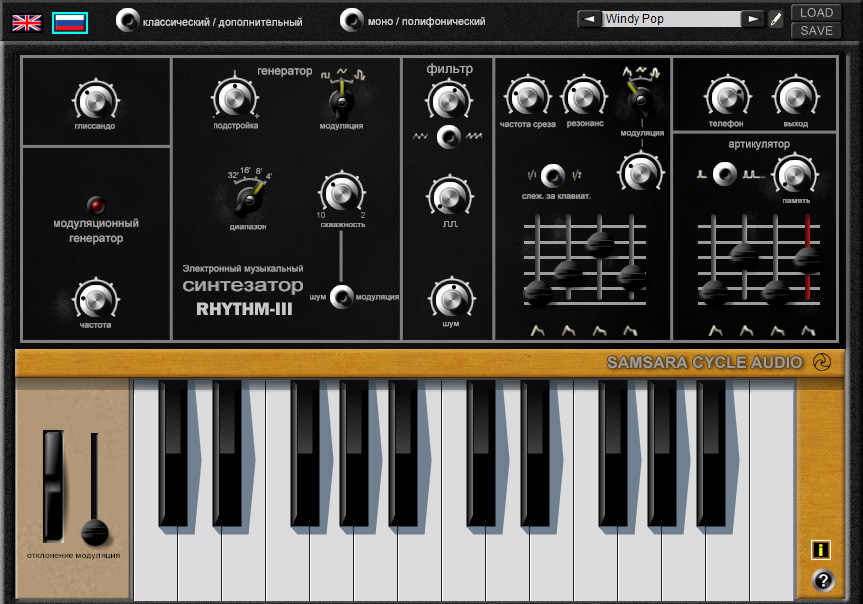
Task: Click the телефон volume knob
Action: point(727,97)
